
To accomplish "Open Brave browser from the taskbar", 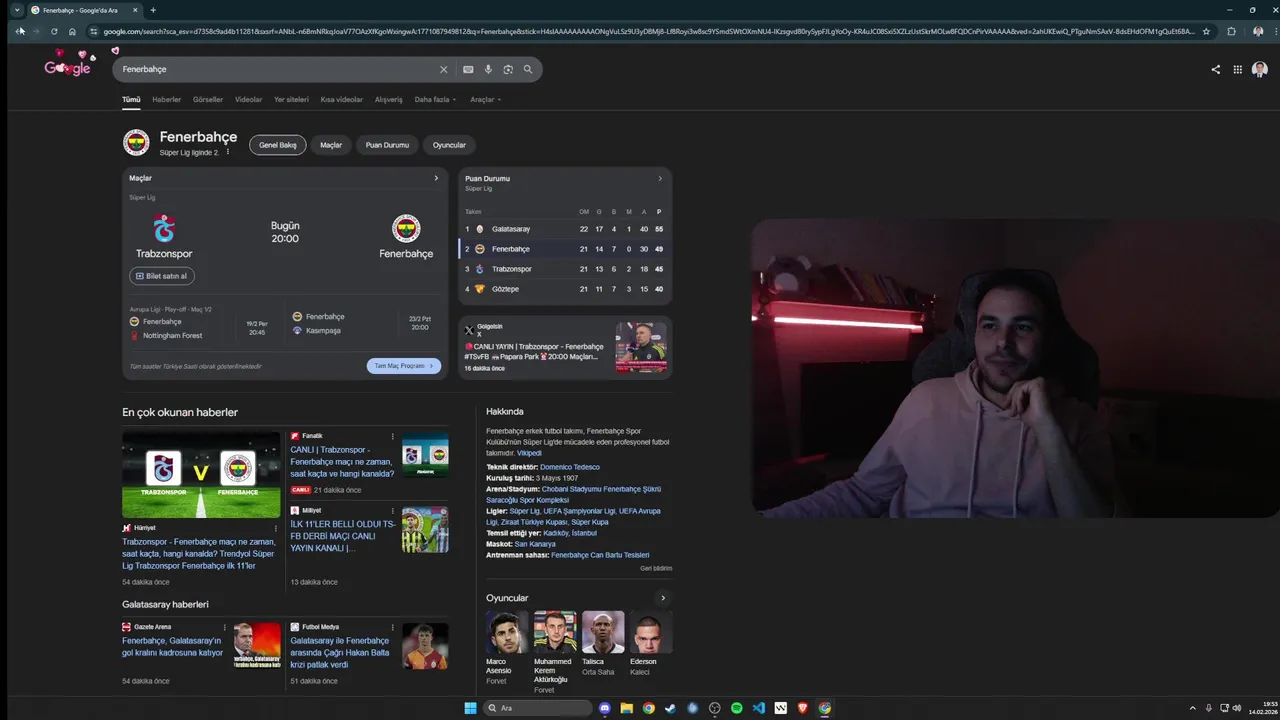I will 803,708.
